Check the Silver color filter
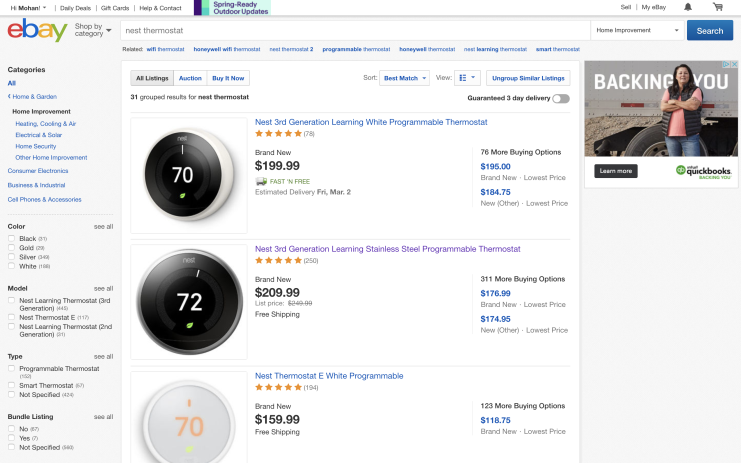 pyautogui.click(x=11, y=257)
